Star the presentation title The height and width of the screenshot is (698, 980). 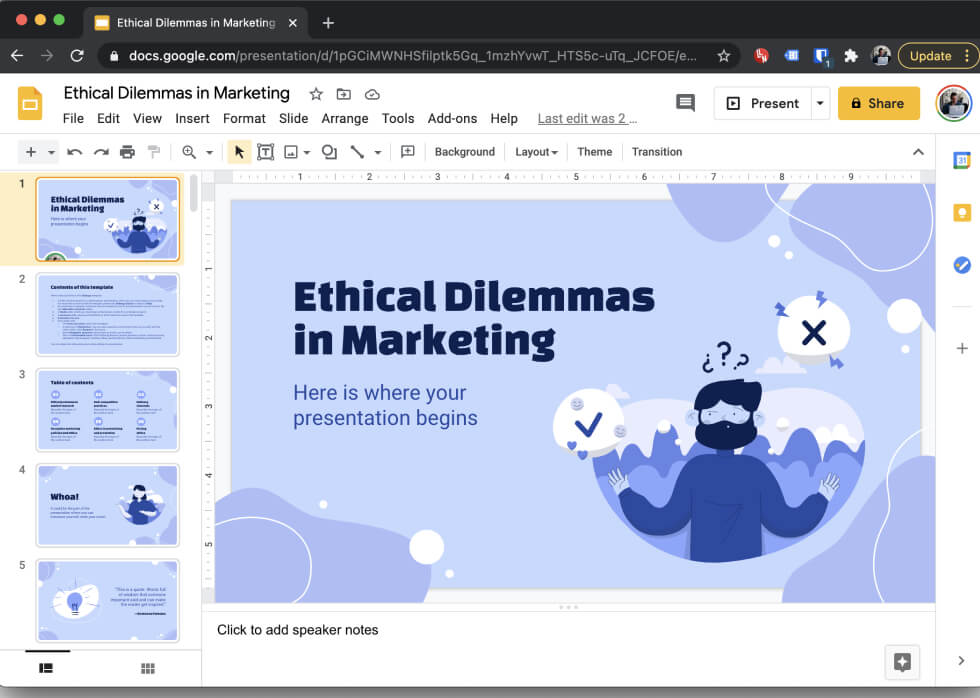[x=316, y=94]
